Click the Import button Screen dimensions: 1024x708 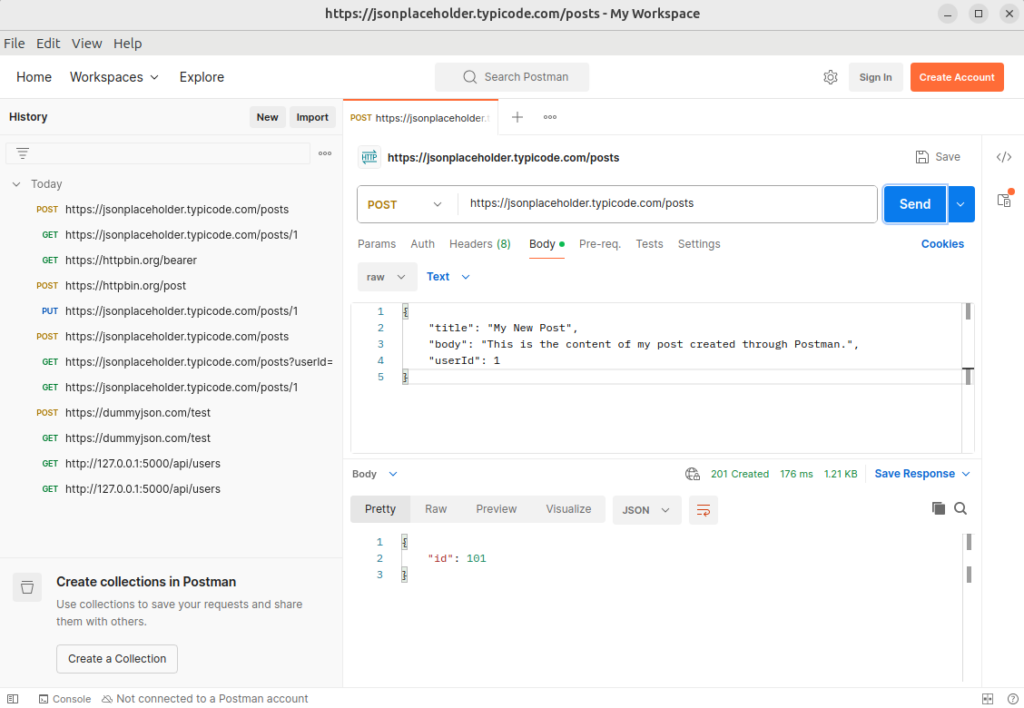tap(312, 117)
